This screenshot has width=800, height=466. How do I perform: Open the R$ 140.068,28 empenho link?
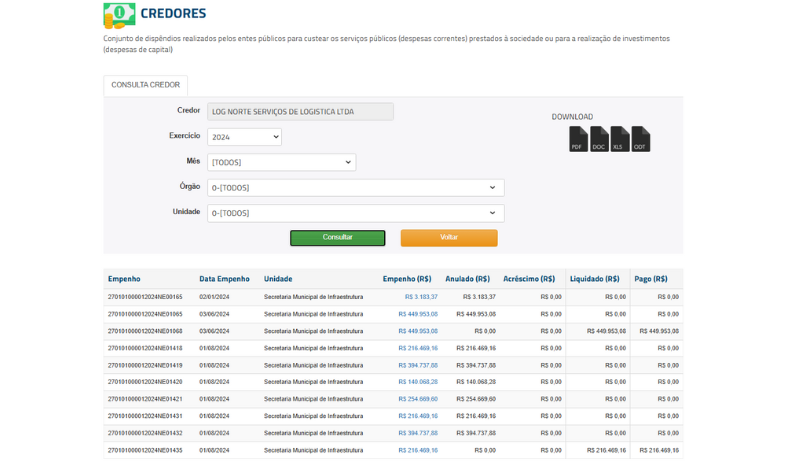pos(418,382)
